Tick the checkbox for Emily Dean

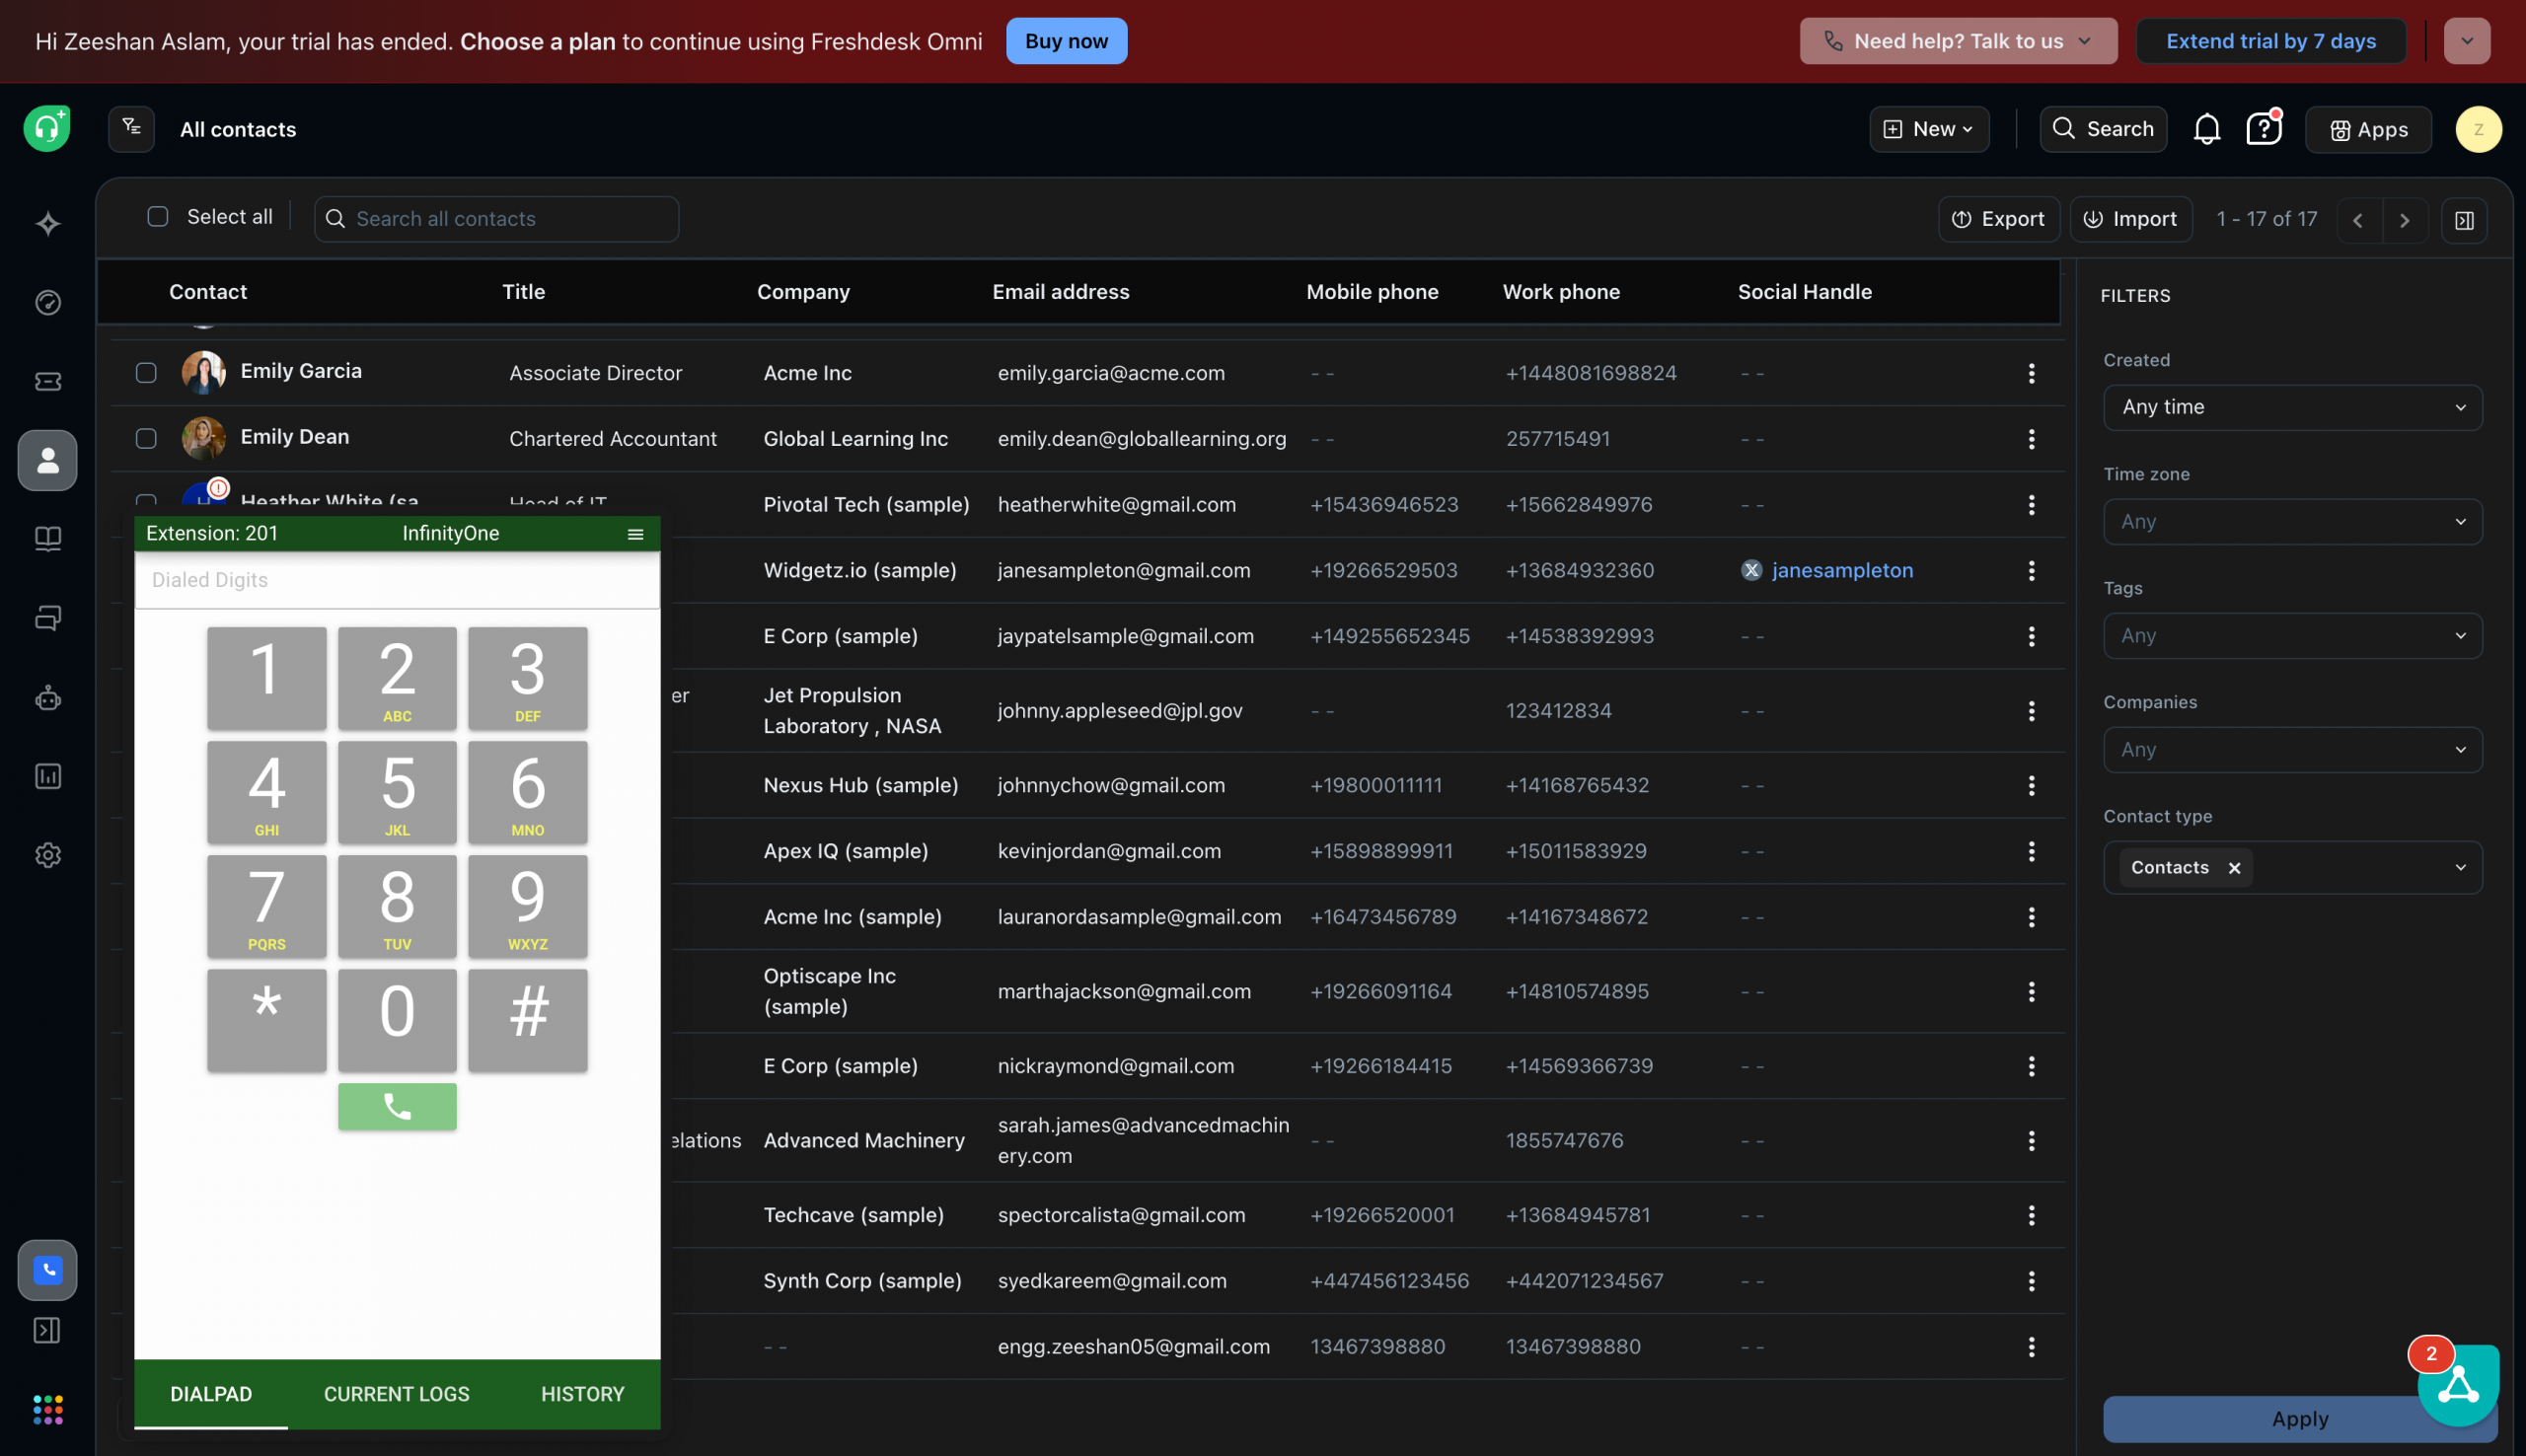point(146,439)
